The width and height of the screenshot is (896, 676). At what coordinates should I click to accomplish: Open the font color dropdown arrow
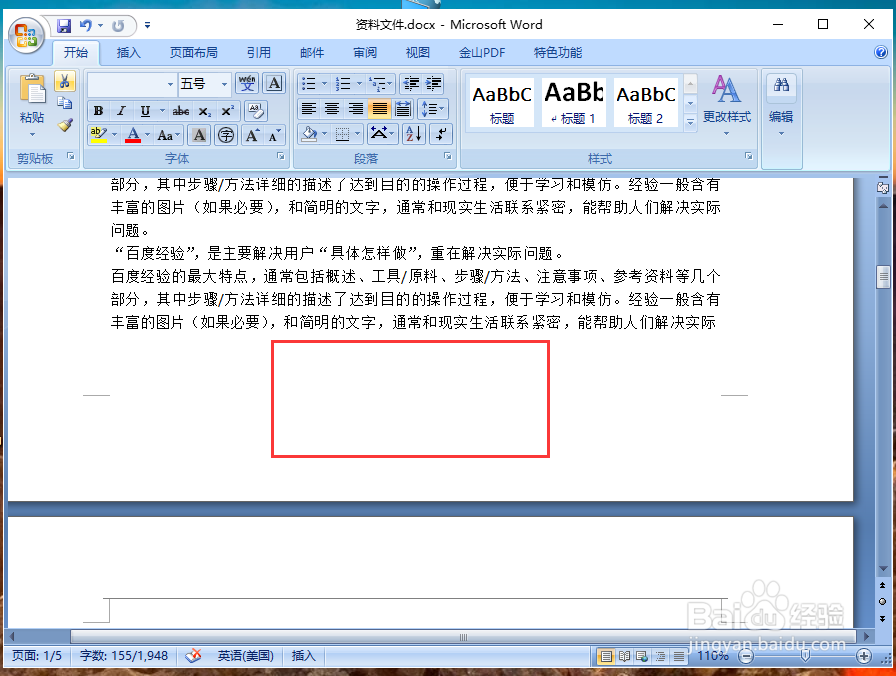point(146,133)
